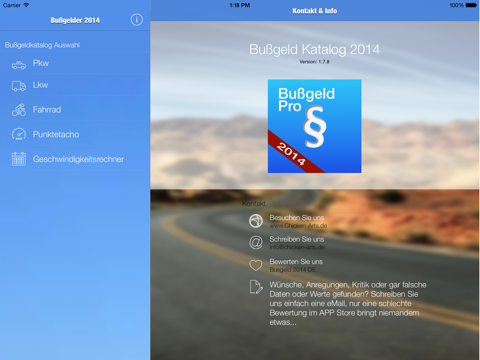
Task: Click the Bußgelder 2014 header title
Action: tap(75, 20)
